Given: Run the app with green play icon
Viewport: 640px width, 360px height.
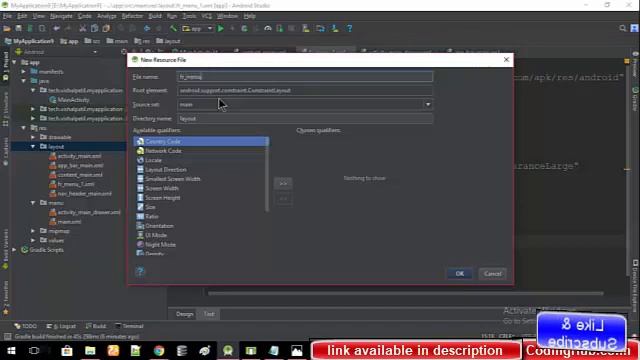Looking at the screenshot, I should 221,29.
